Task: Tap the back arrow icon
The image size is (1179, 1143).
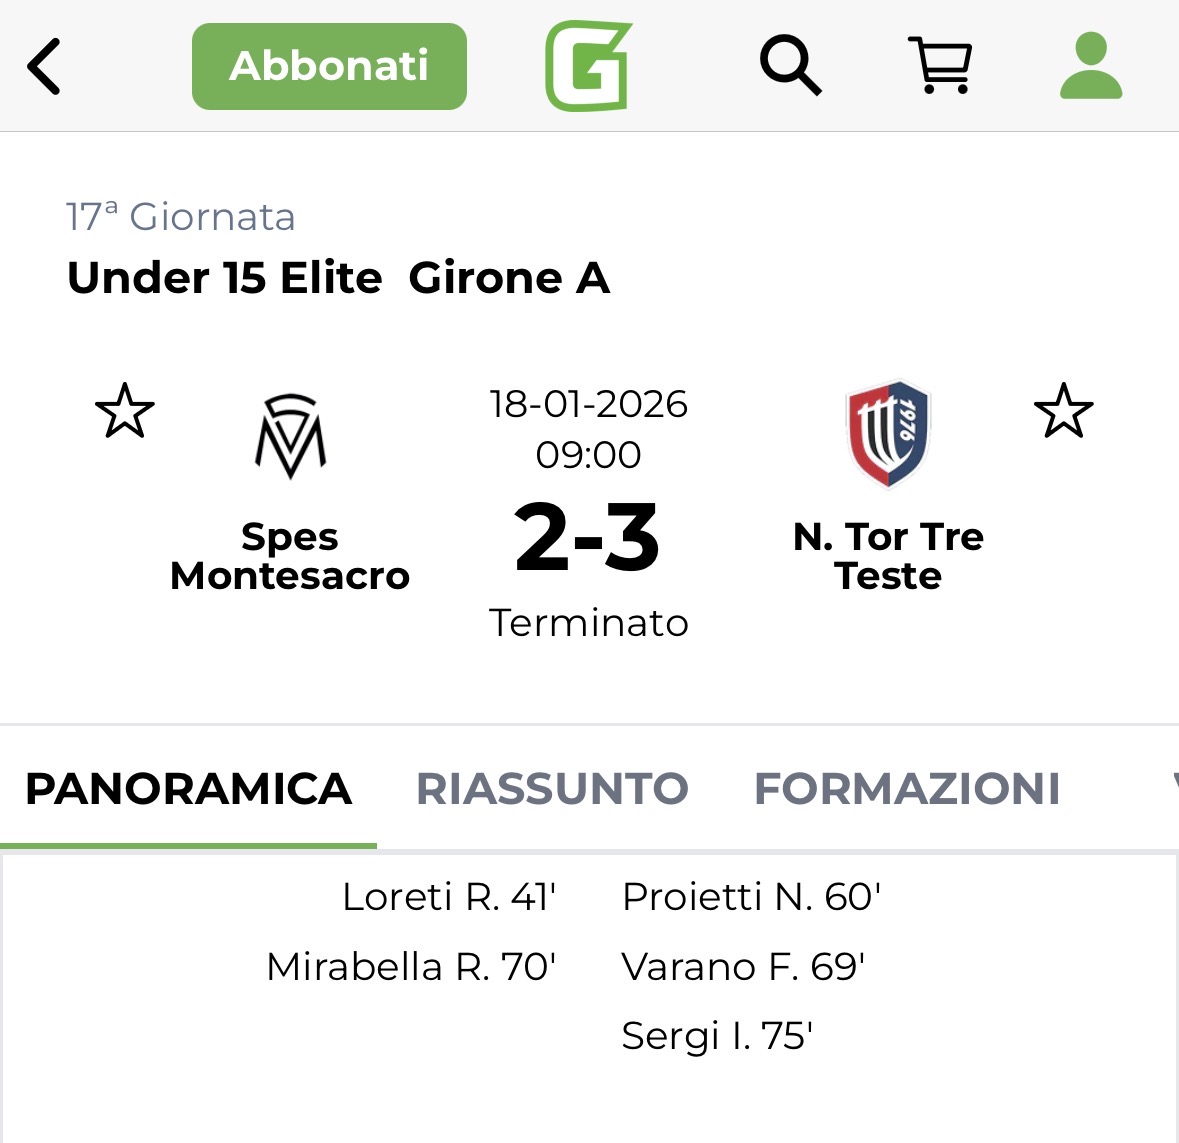Action: (x=44, y=66)
